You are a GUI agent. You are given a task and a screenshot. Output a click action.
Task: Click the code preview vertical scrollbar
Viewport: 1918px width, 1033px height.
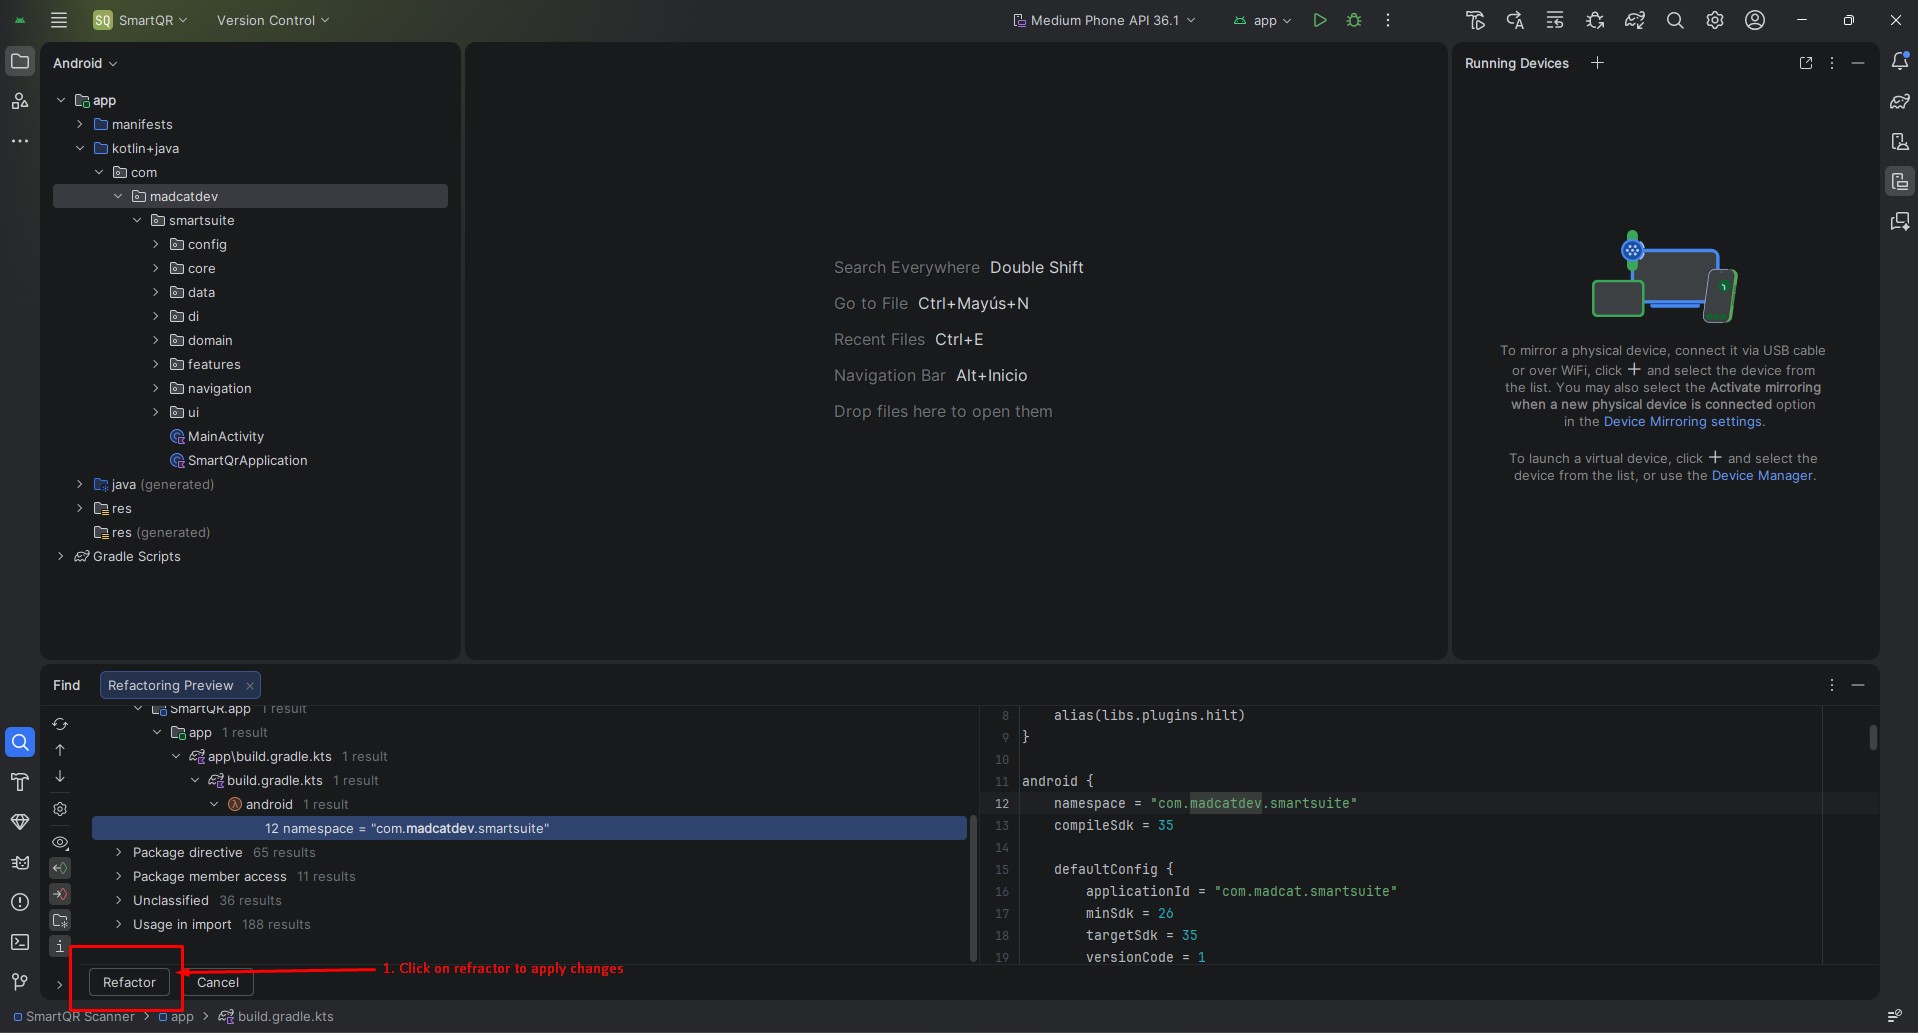click(x=1873, y=737)
